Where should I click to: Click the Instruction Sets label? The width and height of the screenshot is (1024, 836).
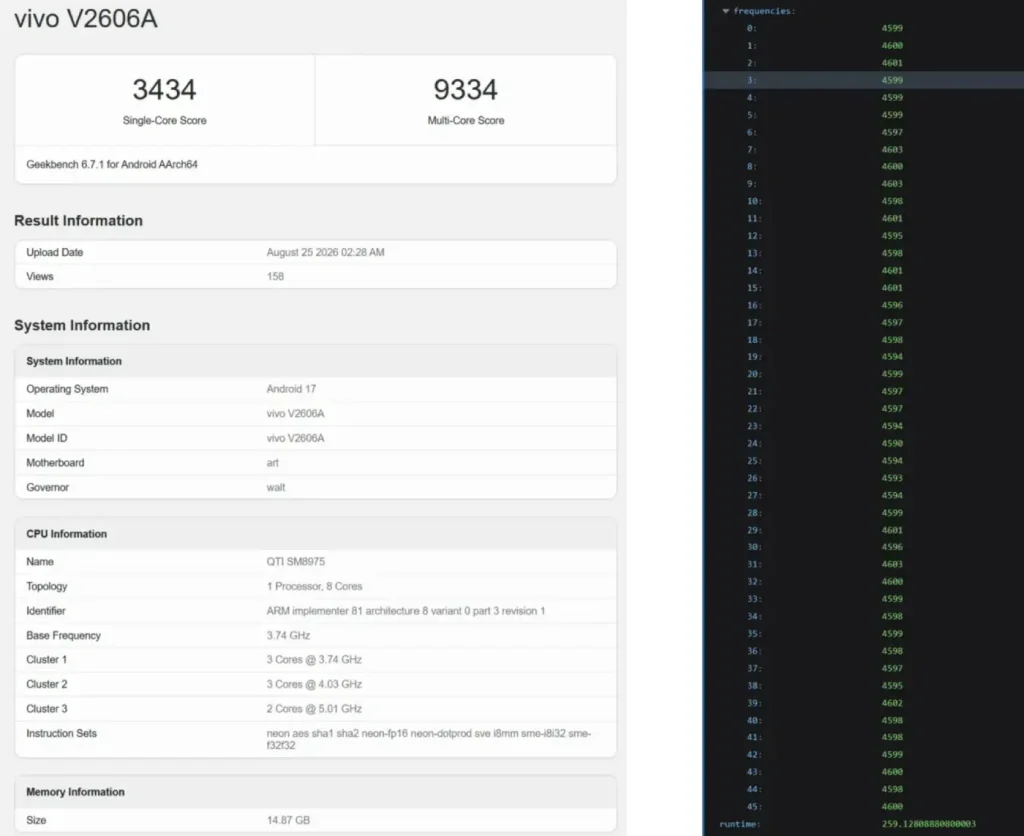[x=61, y=733]
